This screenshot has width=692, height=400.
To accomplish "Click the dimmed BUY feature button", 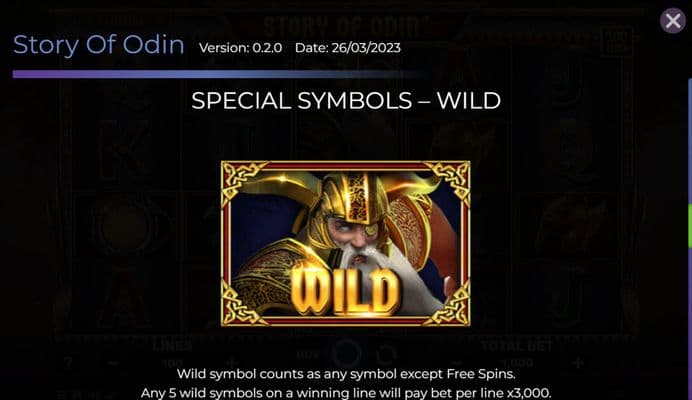I will tap(308, 354).
